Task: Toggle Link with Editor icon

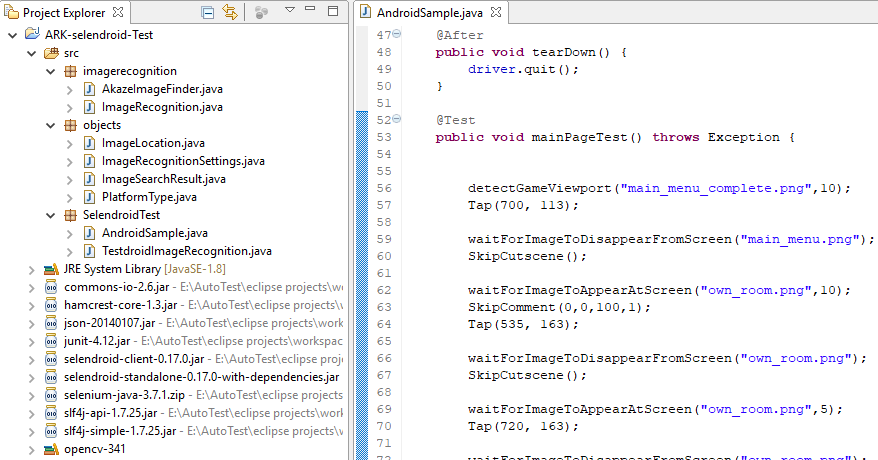Action: pos(230,12)
